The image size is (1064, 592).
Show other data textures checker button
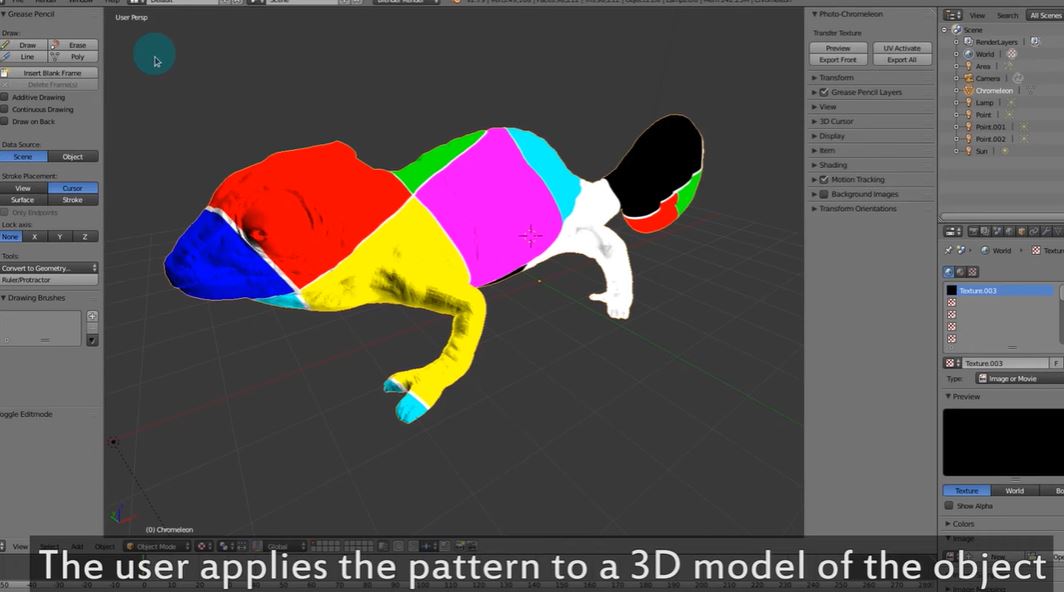[x=972, y=272]
